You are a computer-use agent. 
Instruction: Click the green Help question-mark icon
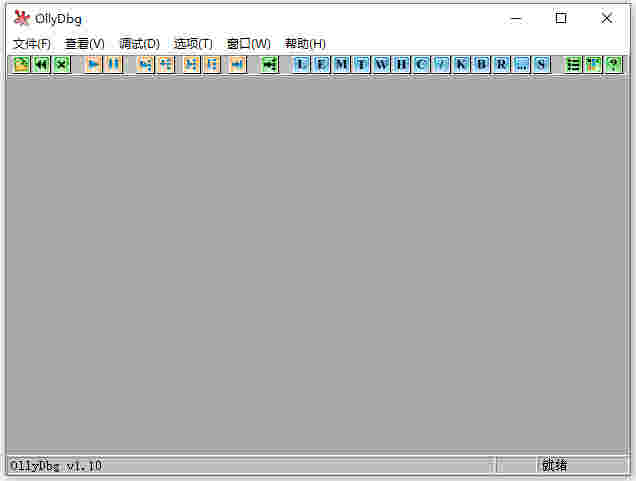click(x=613, y=64)
